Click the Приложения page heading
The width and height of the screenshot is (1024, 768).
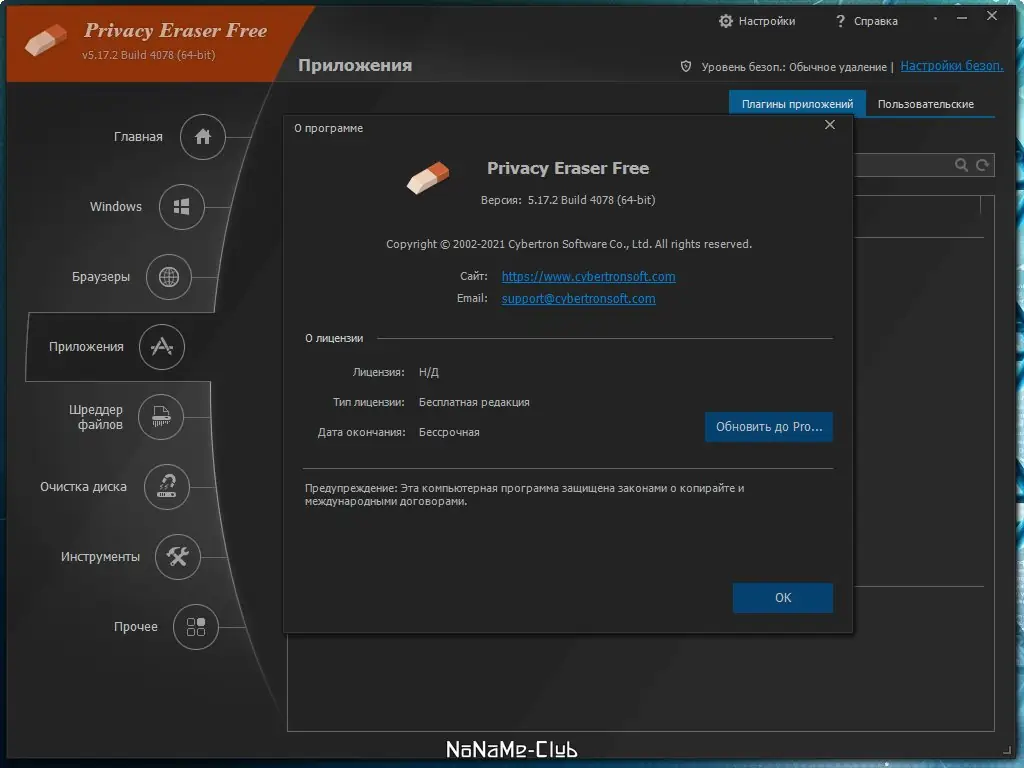[x=355, y=65]
